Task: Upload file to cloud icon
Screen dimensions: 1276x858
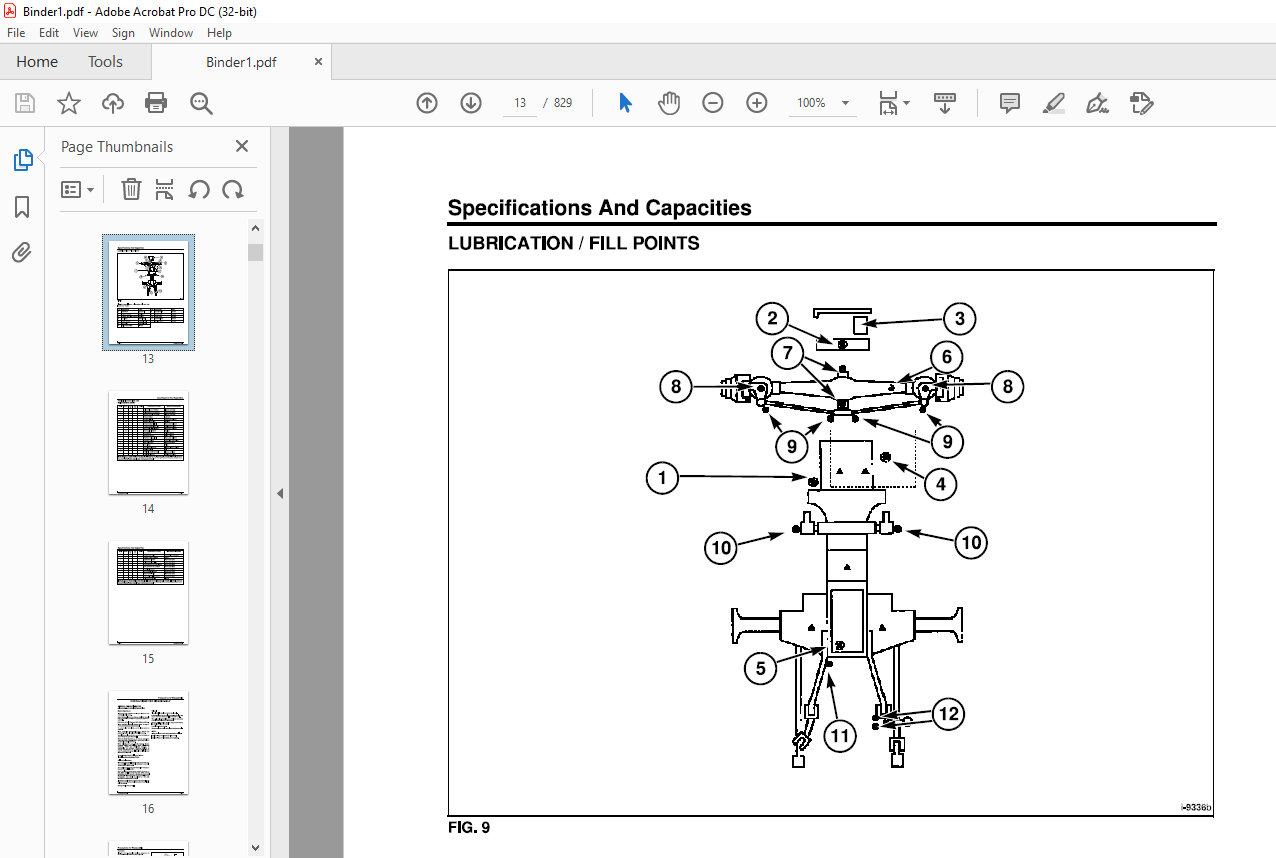Action: 113,103
